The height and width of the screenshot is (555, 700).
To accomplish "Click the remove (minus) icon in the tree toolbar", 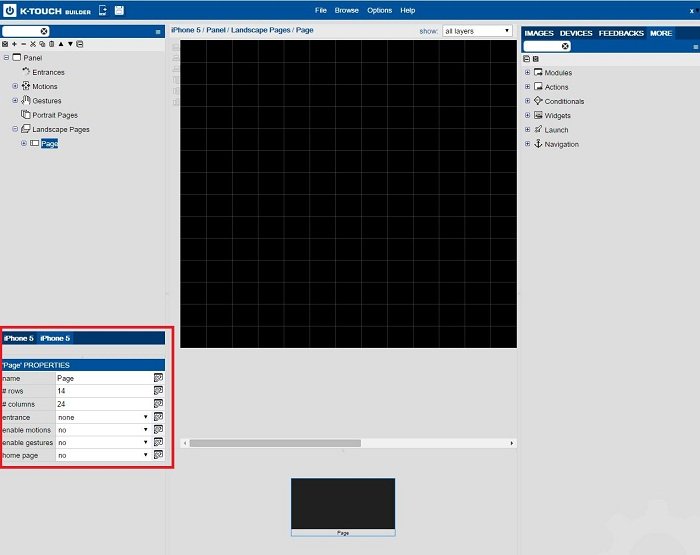I will pyautogui.click(x=24, y=44).
